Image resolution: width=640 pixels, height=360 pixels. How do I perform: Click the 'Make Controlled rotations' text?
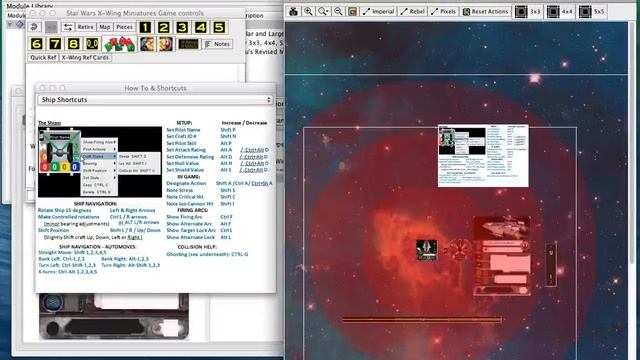(x=69, y=217)
